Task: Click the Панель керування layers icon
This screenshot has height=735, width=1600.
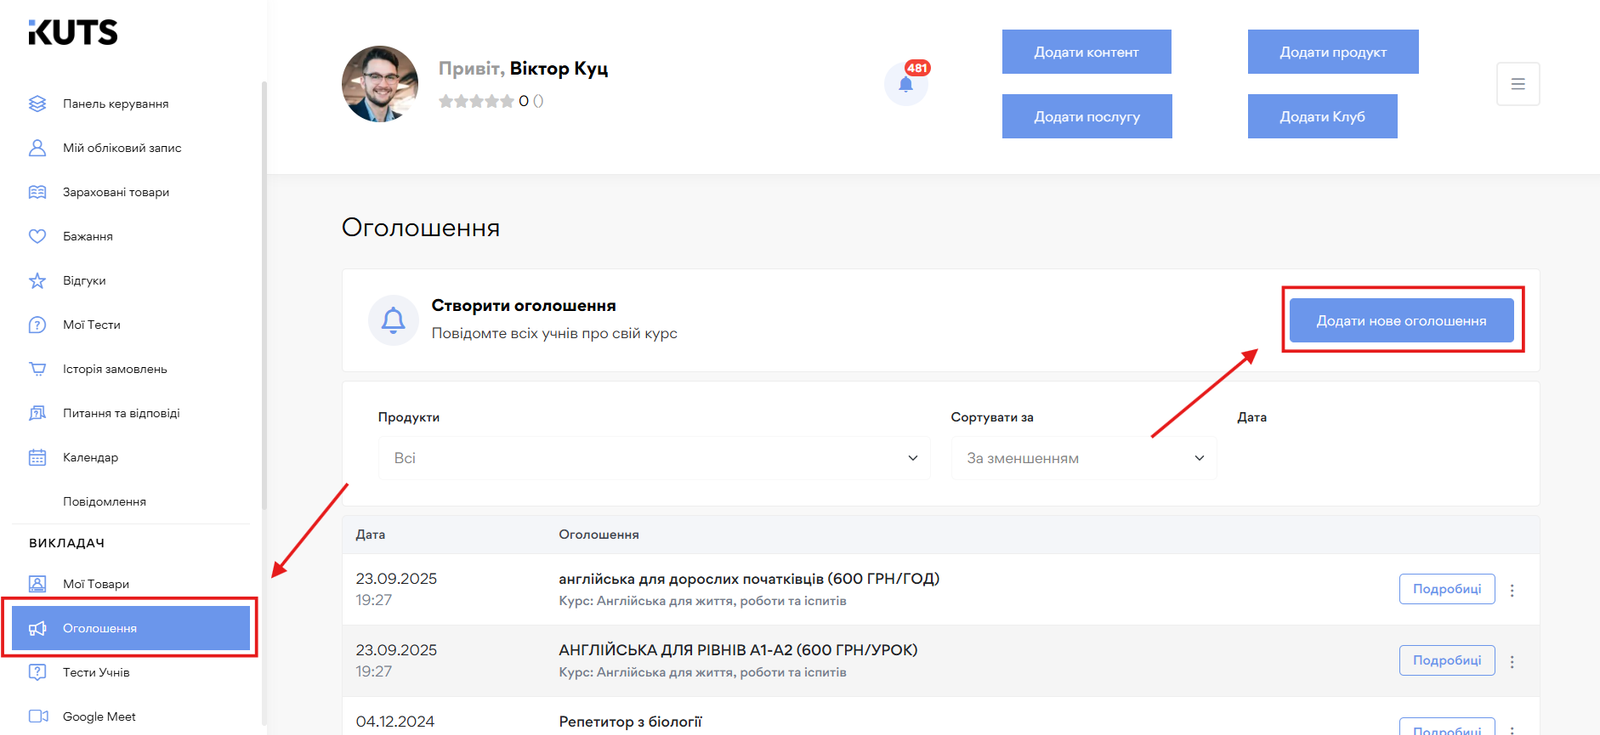Action: click(x=37, y=104)
